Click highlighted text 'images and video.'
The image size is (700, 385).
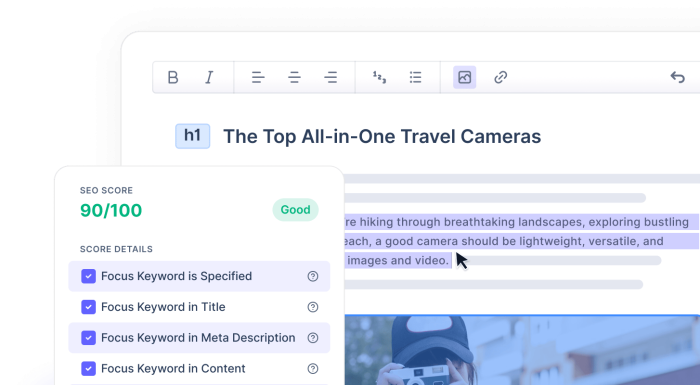(398, 260)
